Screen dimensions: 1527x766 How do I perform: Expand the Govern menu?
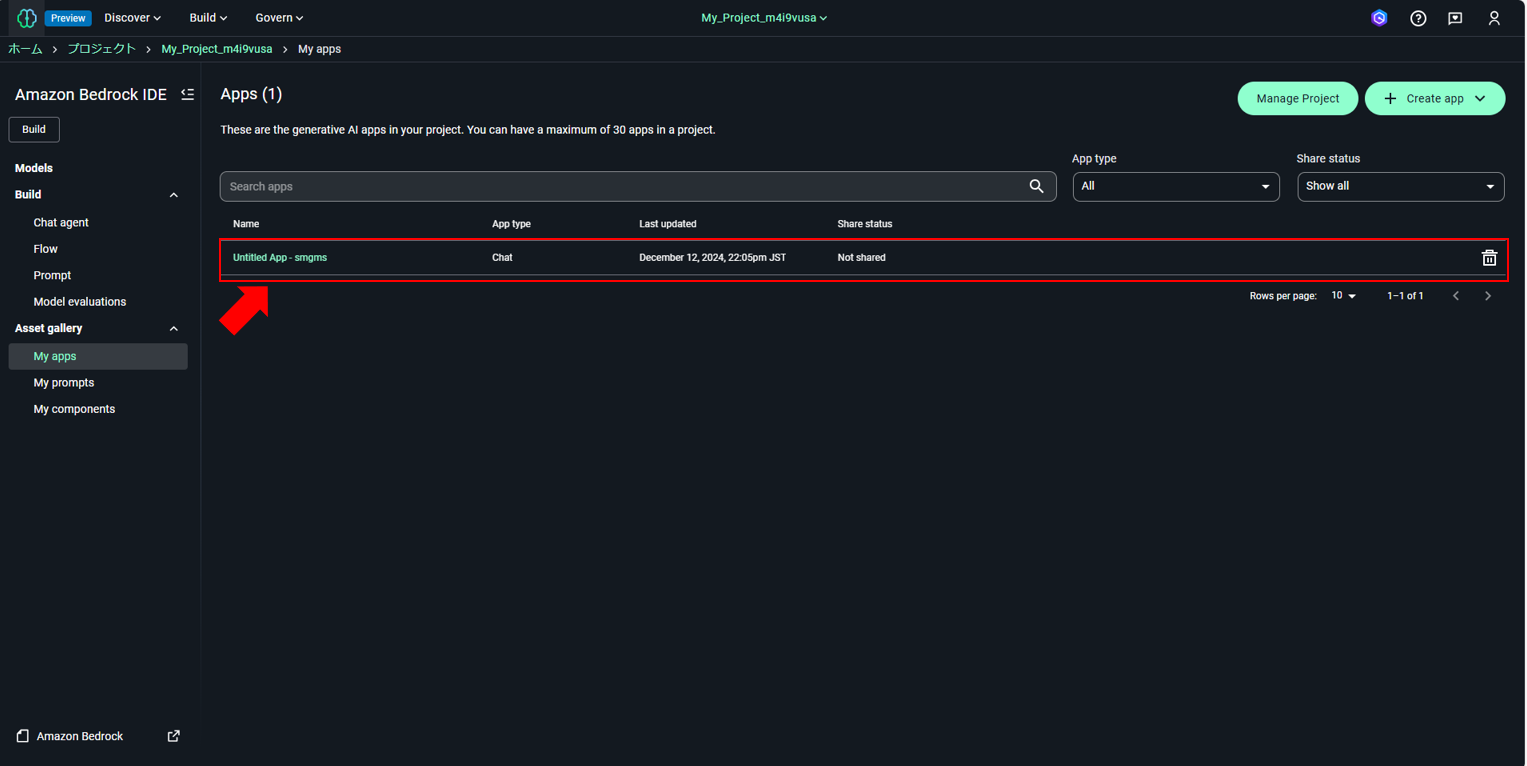(279, 18)
